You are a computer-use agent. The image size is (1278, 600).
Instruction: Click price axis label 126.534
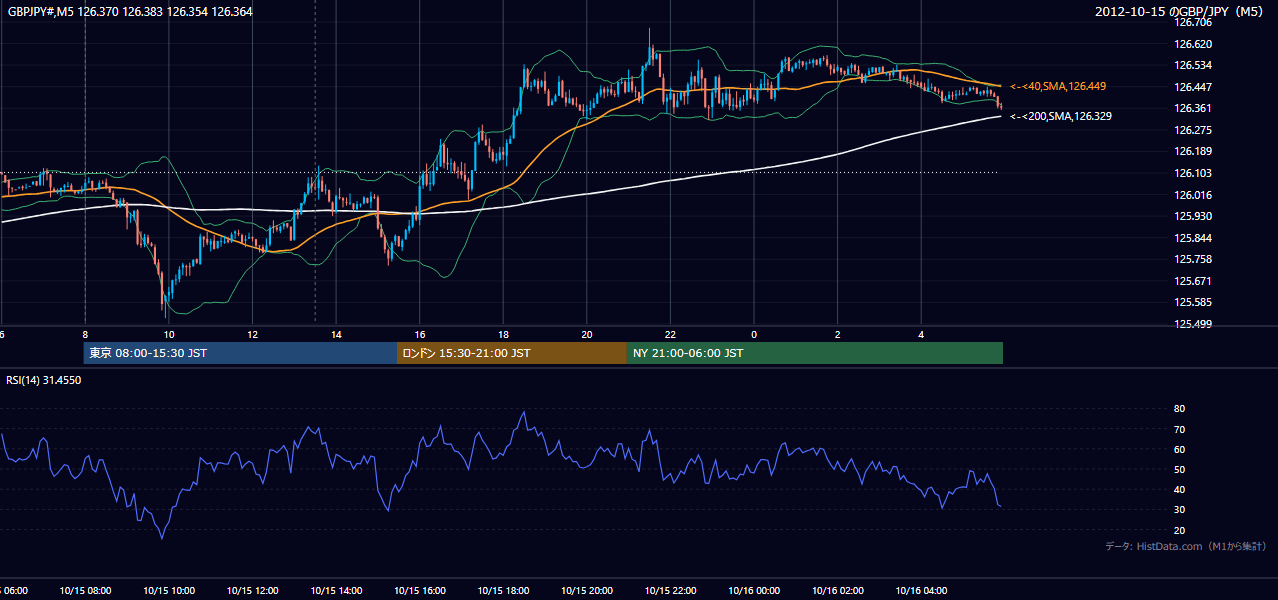click(1194, 65)
